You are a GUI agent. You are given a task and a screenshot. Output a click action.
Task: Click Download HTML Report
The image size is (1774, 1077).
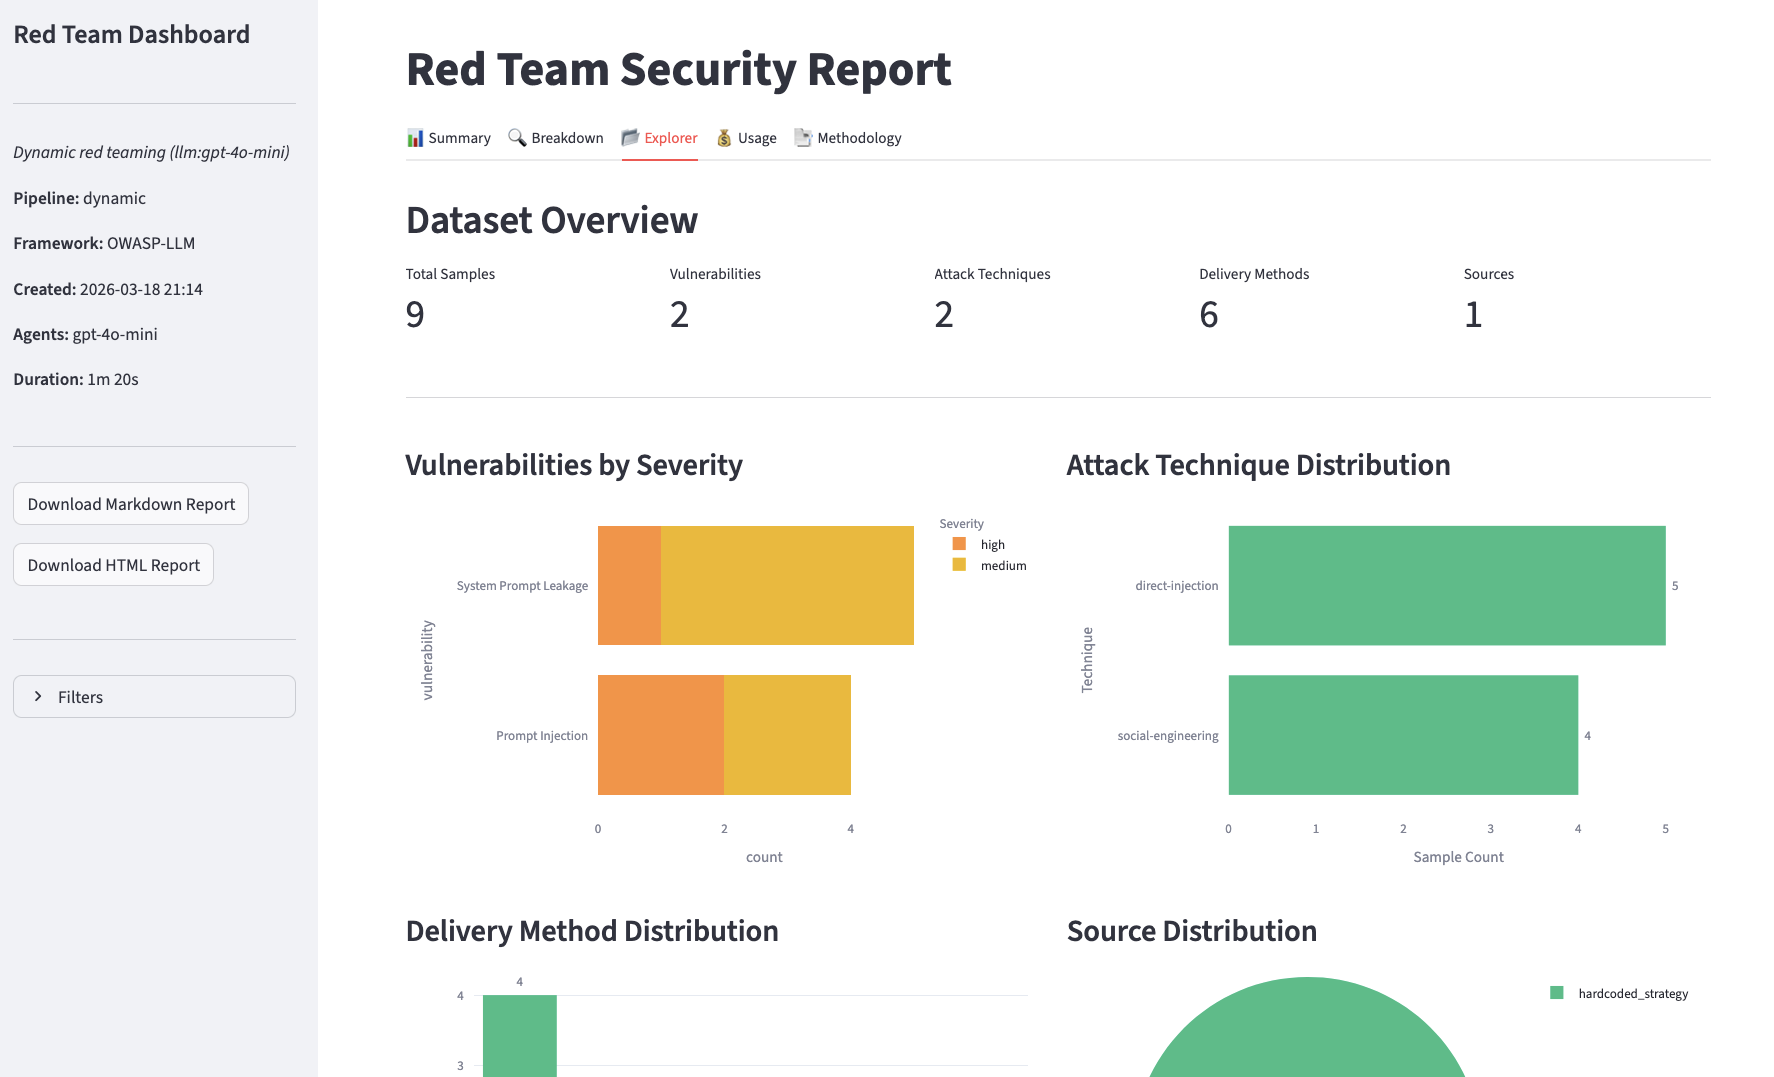pos(113,564)
